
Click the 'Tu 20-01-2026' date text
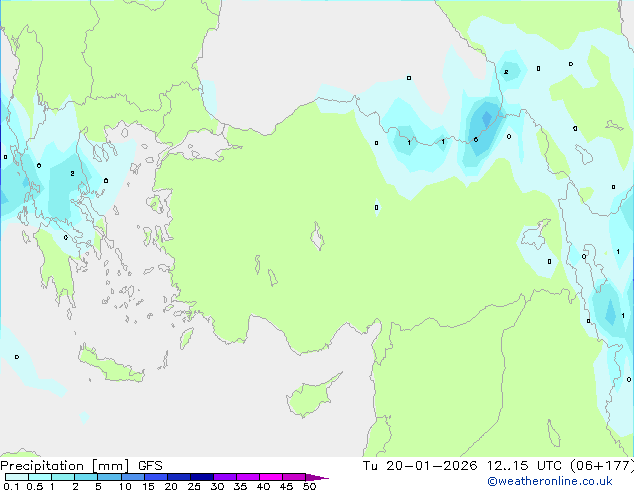[420, 466]
